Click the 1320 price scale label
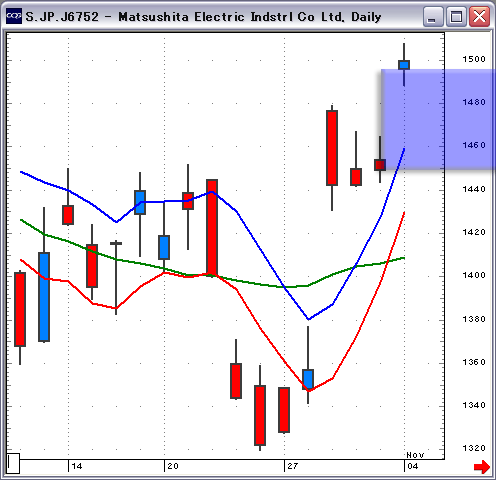Image resolution: width=496 pixels, height=480 pixels. pyautogui.click(x=474, y=448)
